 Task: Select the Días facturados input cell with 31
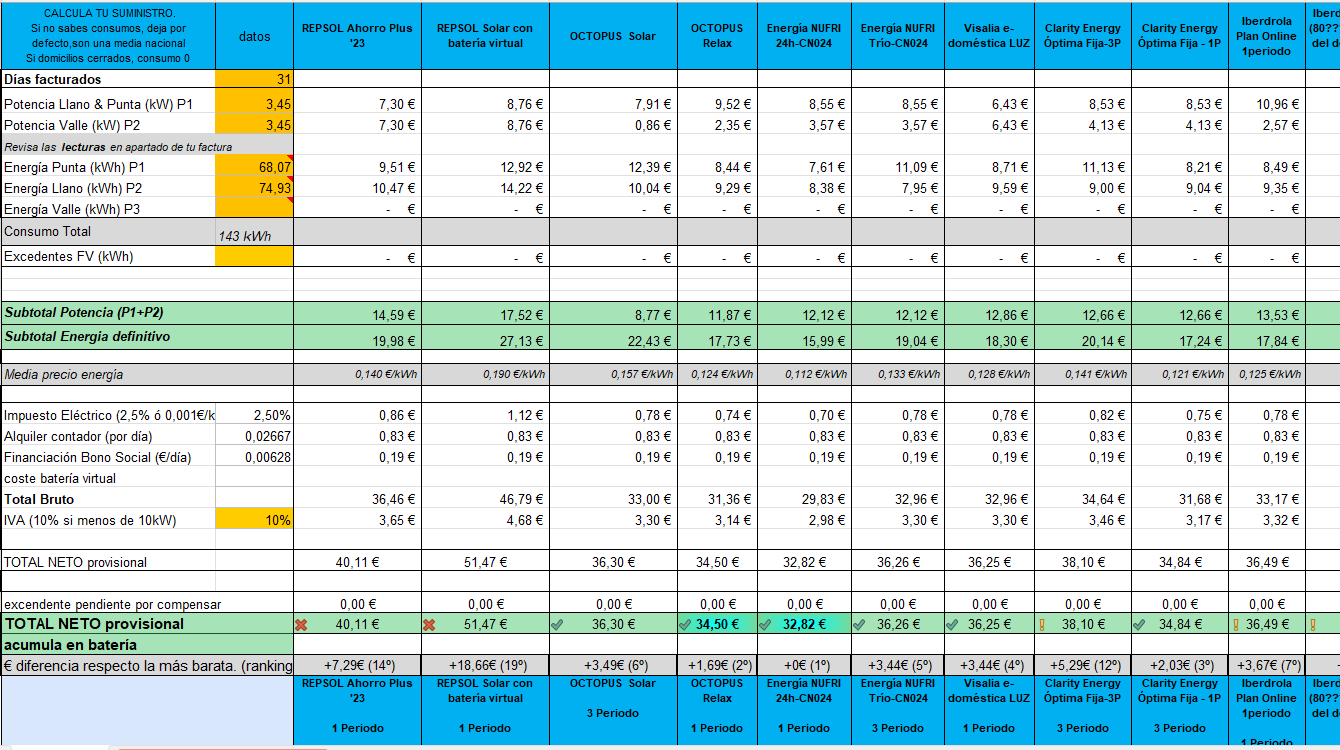pos(254,79)
